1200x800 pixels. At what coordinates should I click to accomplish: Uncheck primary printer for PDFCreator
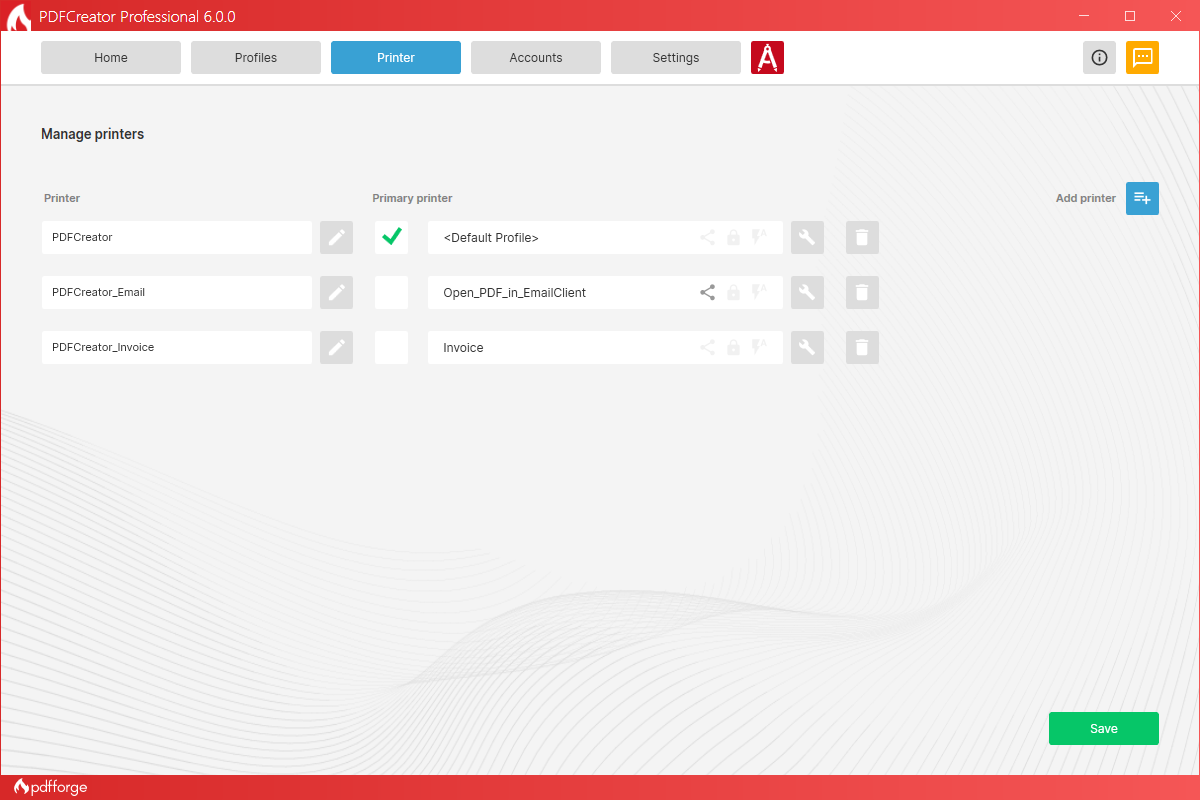tap(392, 238)
